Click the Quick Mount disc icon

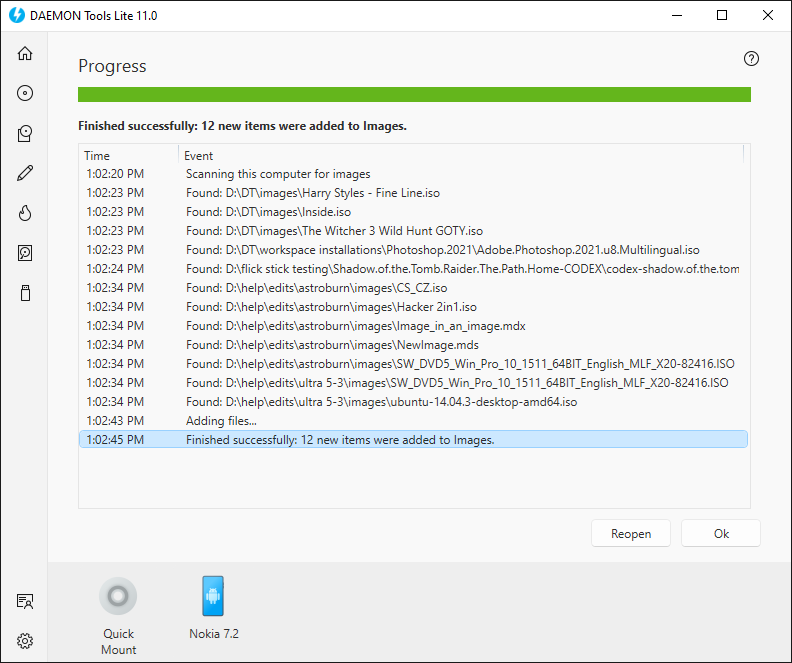(x=118, y=596)
